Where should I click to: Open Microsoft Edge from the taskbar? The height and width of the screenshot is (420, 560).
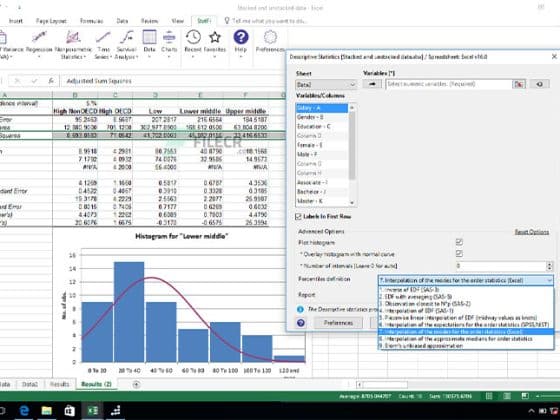[24, 411]
